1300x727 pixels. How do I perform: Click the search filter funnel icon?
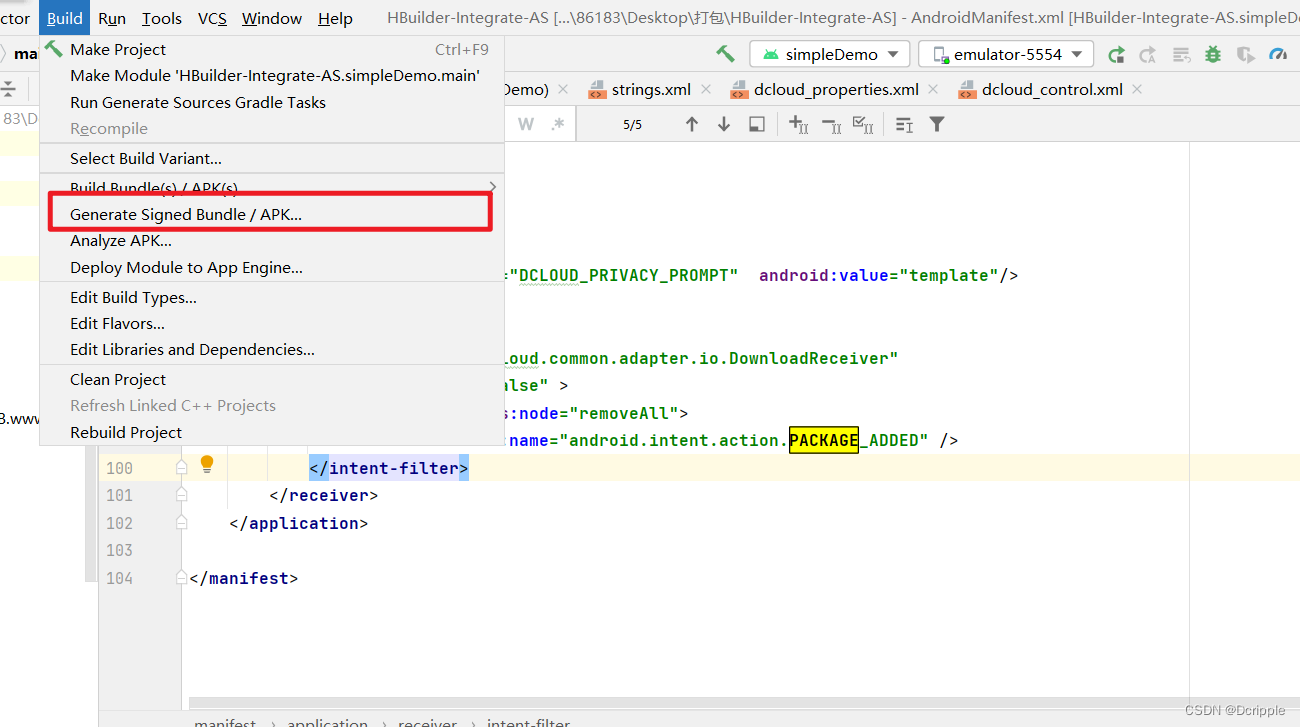[x=937, y=124]
